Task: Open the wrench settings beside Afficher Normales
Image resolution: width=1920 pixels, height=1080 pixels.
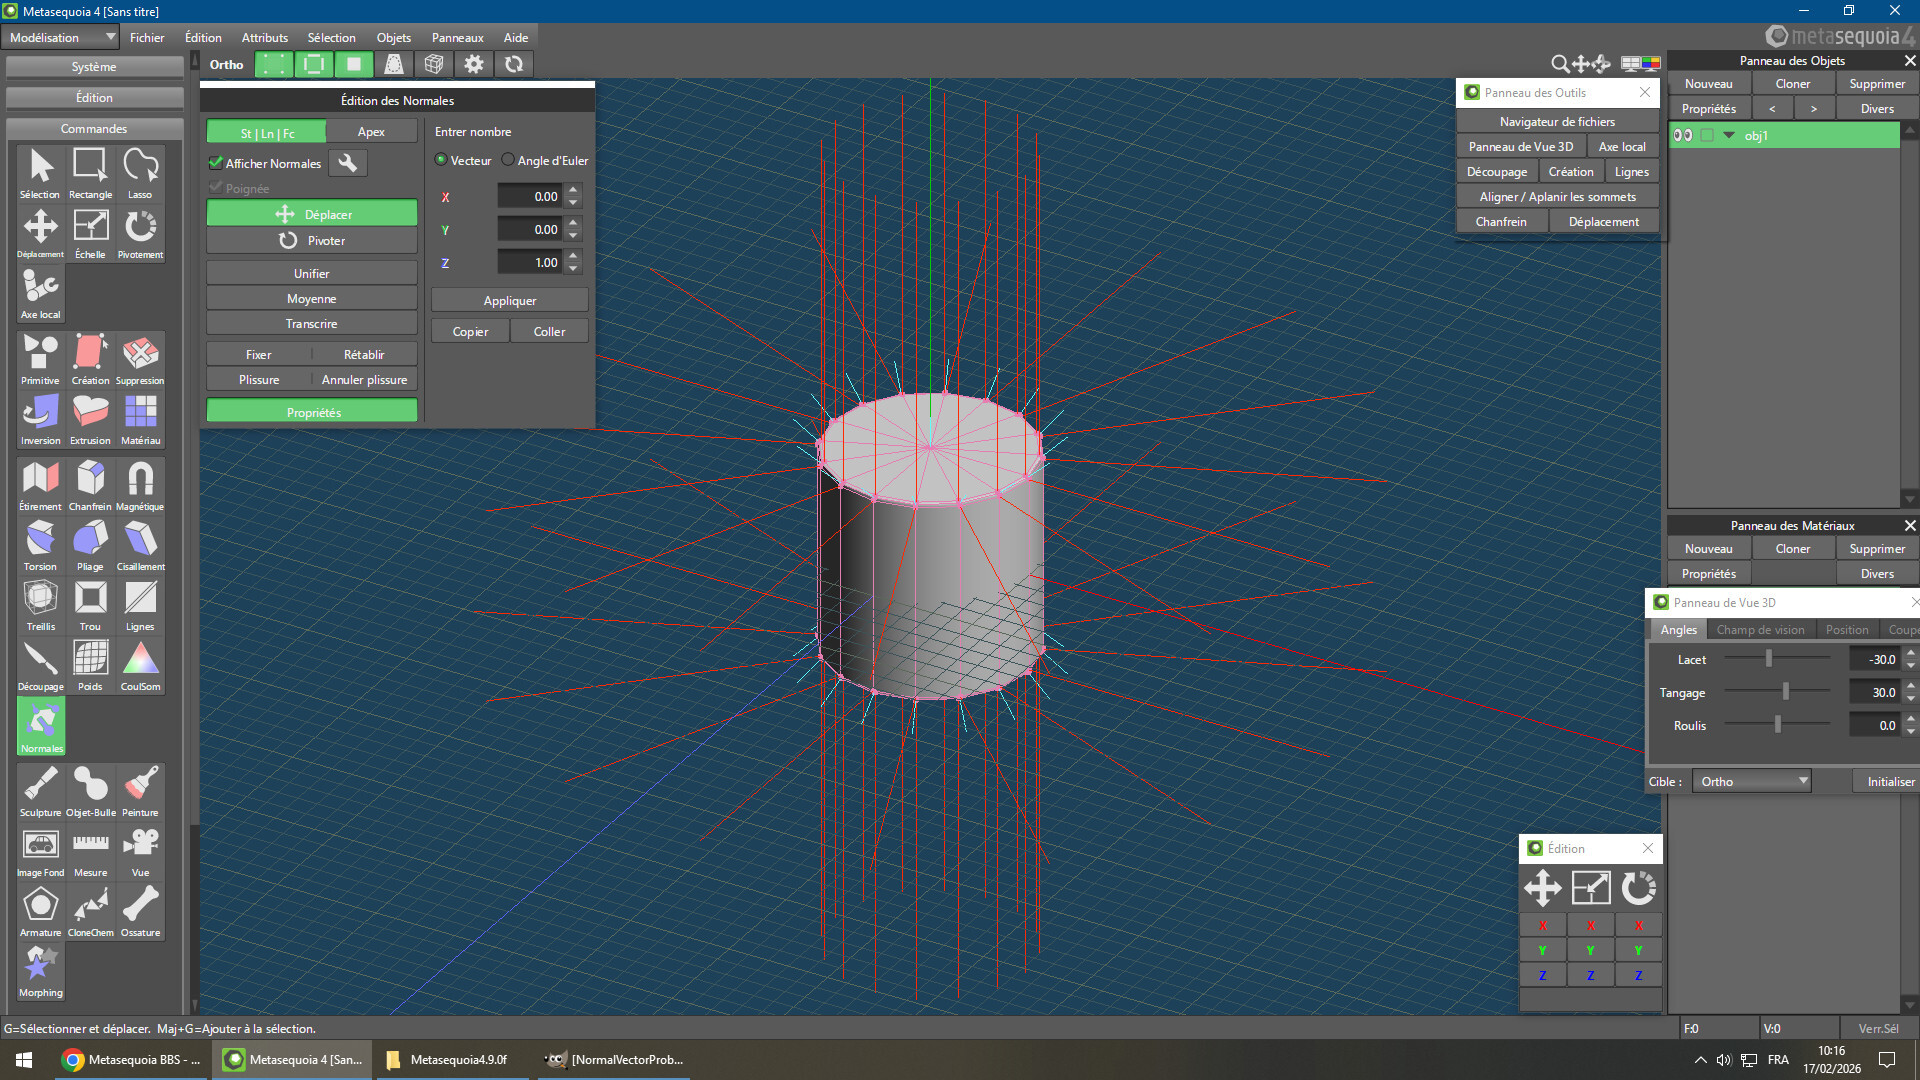Action: pyautogui.click(x=348, y=163)
